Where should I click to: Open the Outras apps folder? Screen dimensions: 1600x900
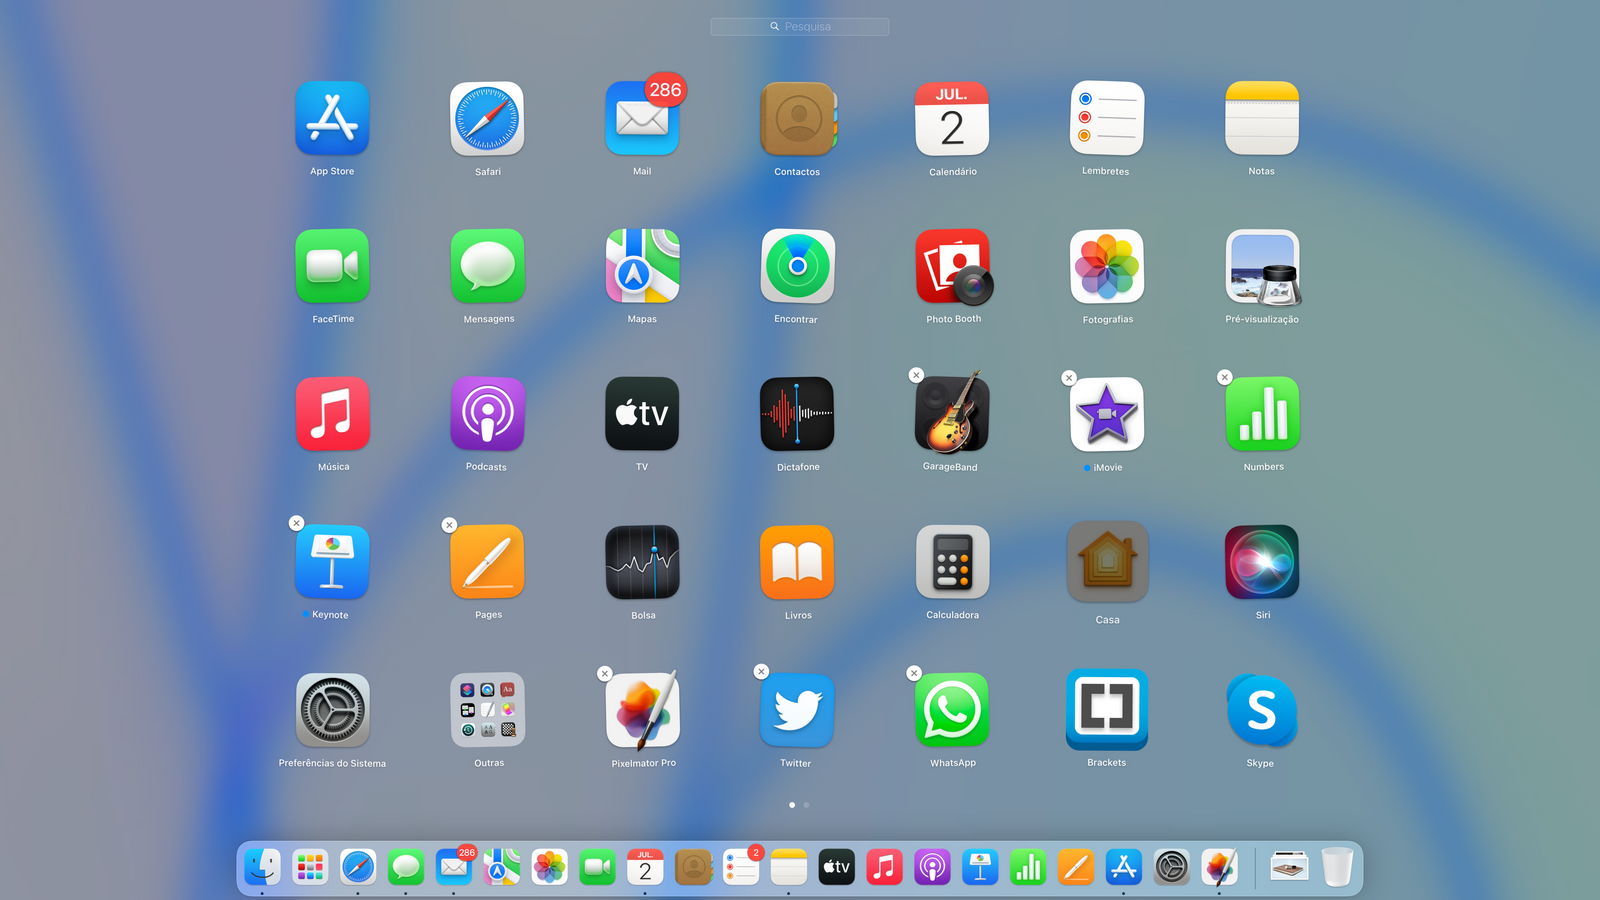point(488,711)
